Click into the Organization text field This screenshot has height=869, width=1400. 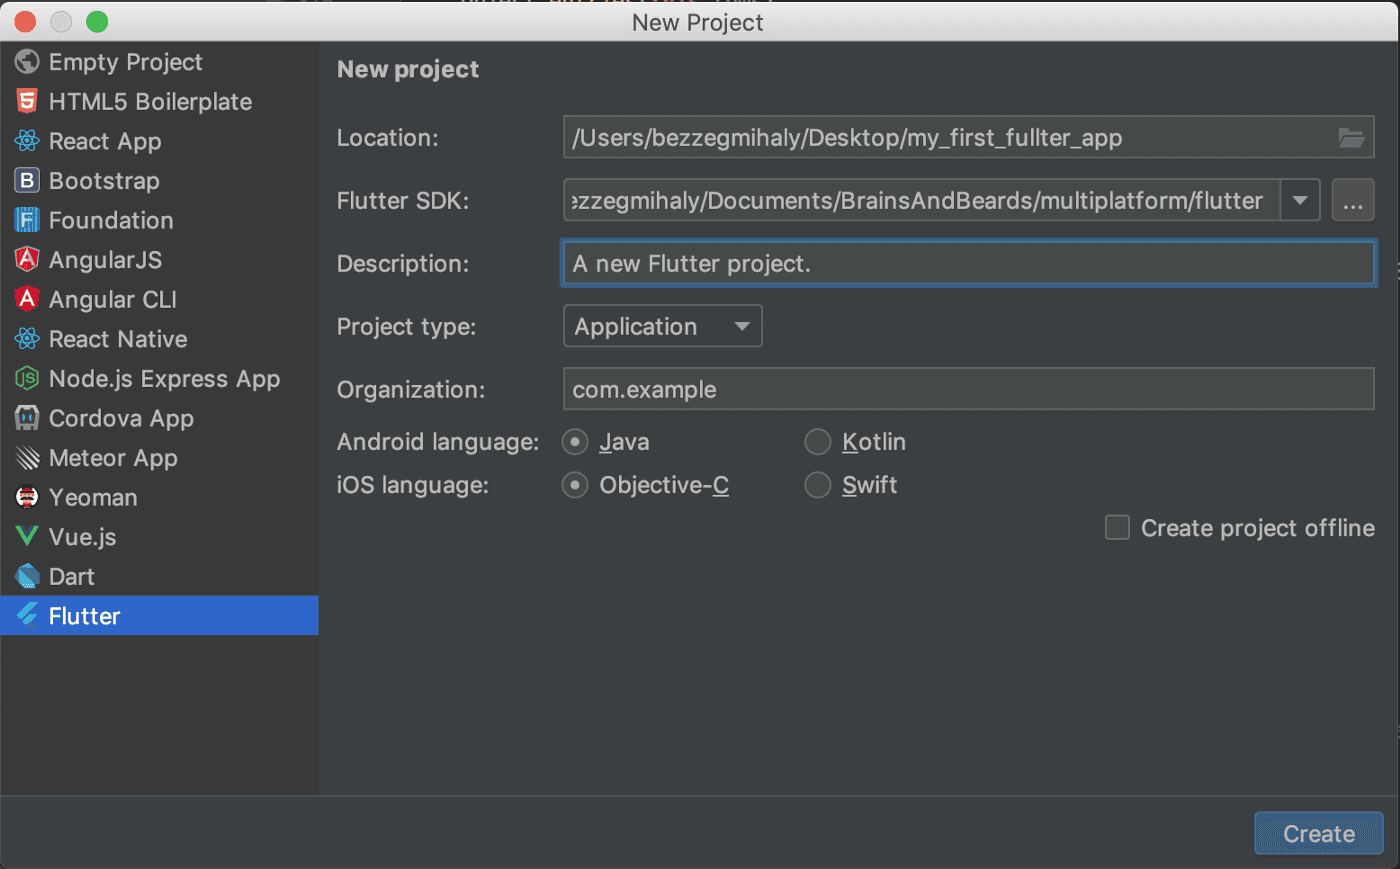click(x=968, y=390)
